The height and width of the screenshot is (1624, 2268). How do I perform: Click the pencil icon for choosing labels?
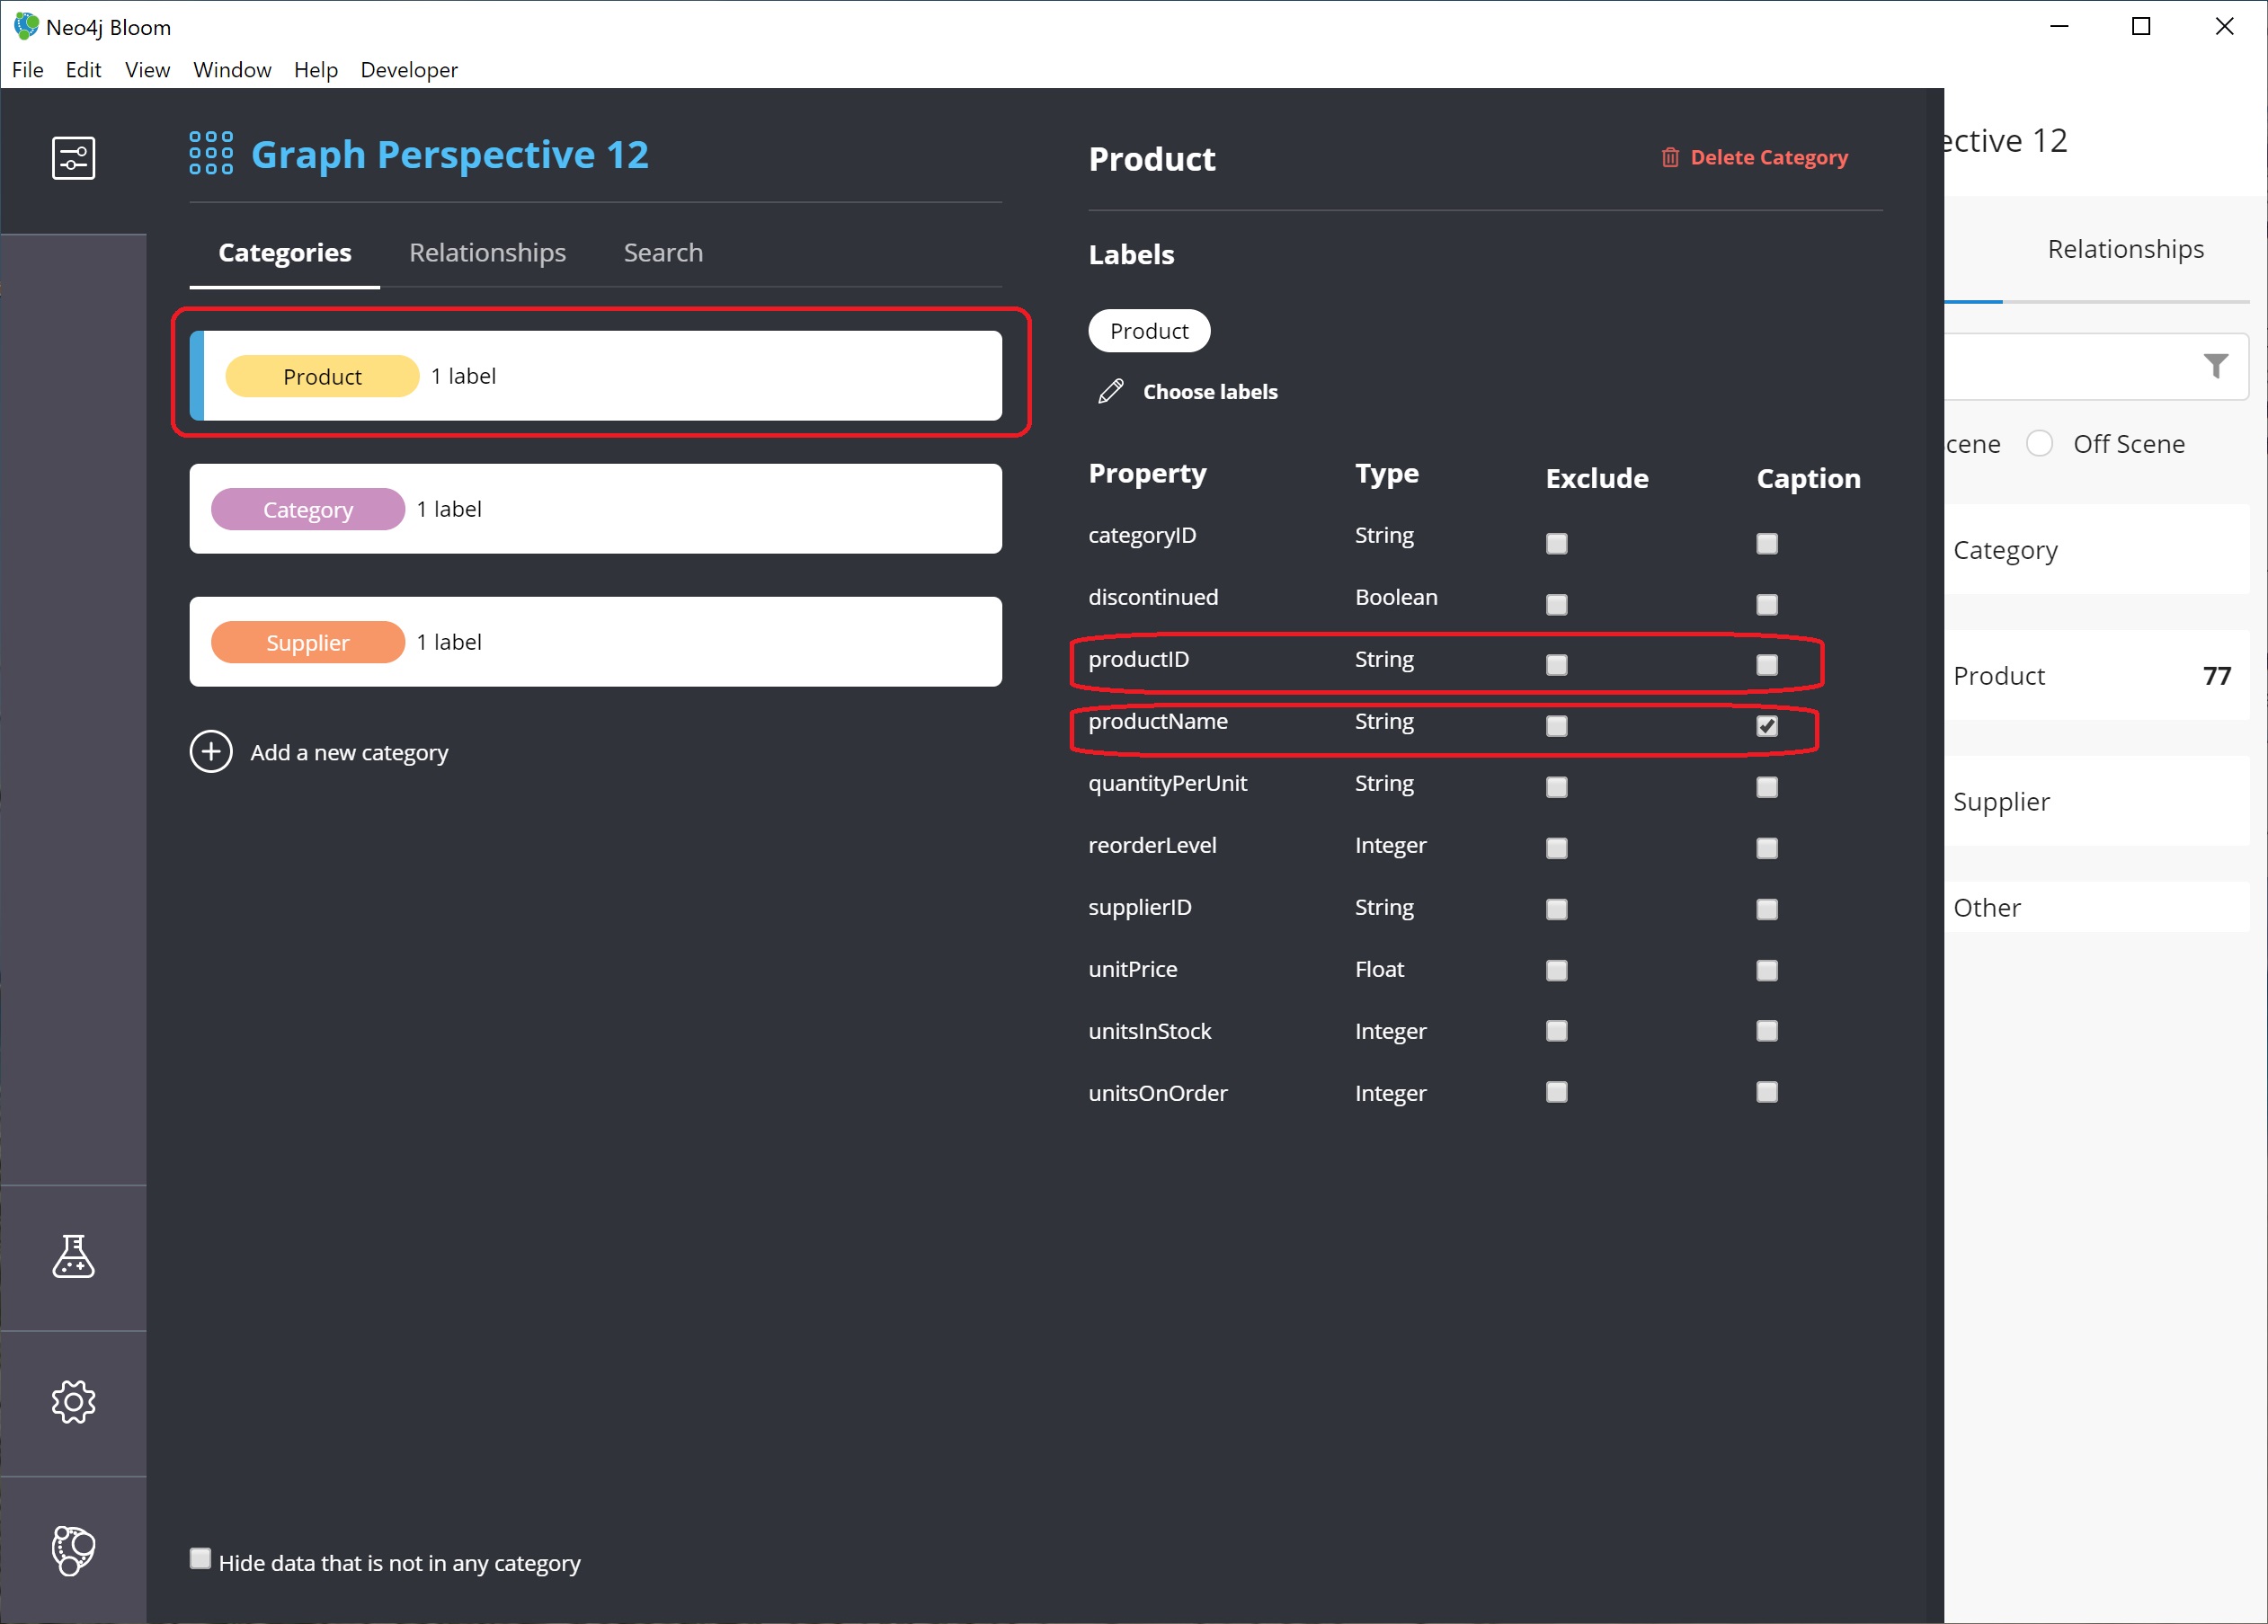(x=1110, y=391)
